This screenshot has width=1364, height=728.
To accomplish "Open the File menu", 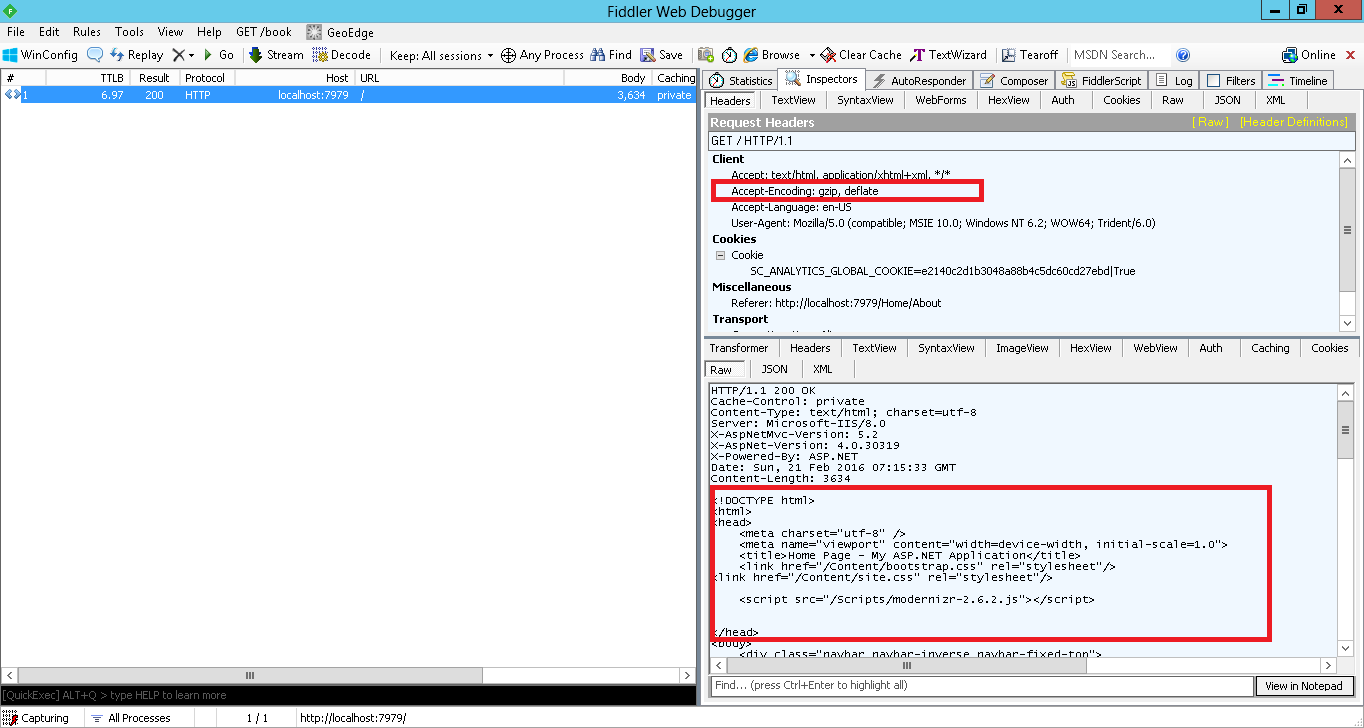I will click(x=16, y=32).
